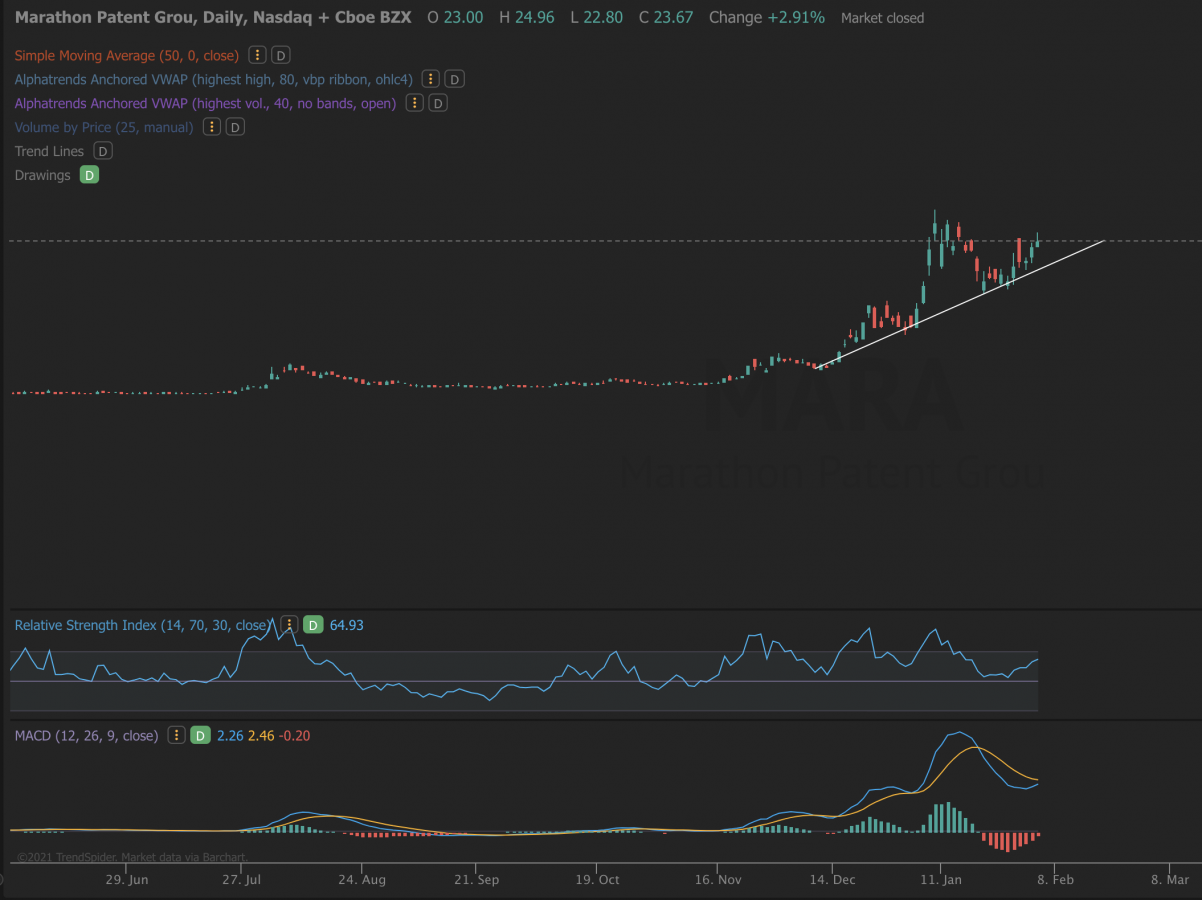Viewport: 1202px width, 900px height.
Task: Click the 16. Nov date label
Action: tap(717, 880)
